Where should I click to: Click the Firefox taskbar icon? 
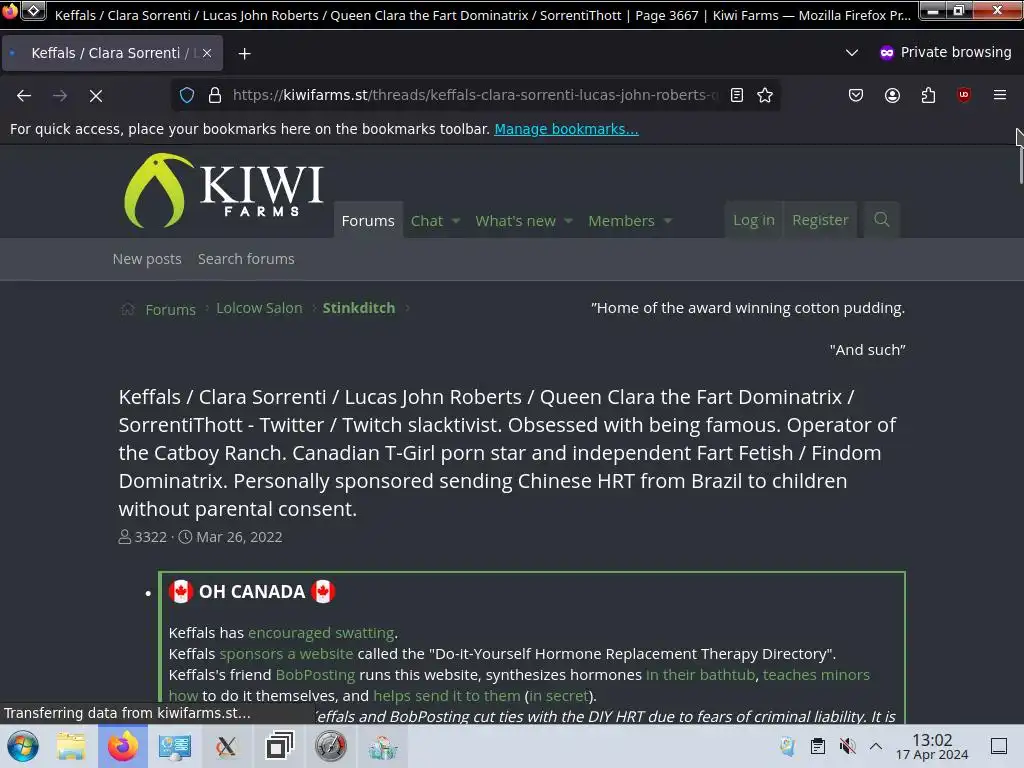point(123,746)
